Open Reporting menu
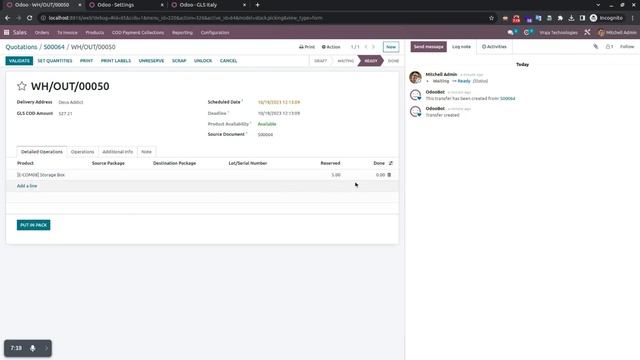 182,32
